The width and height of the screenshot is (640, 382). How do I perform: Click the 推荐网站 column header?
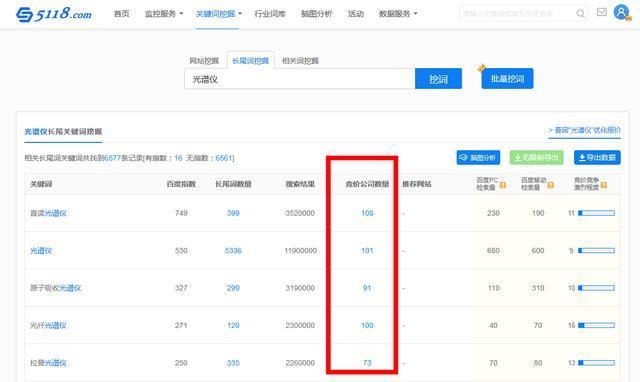click(x=417, y=184)
